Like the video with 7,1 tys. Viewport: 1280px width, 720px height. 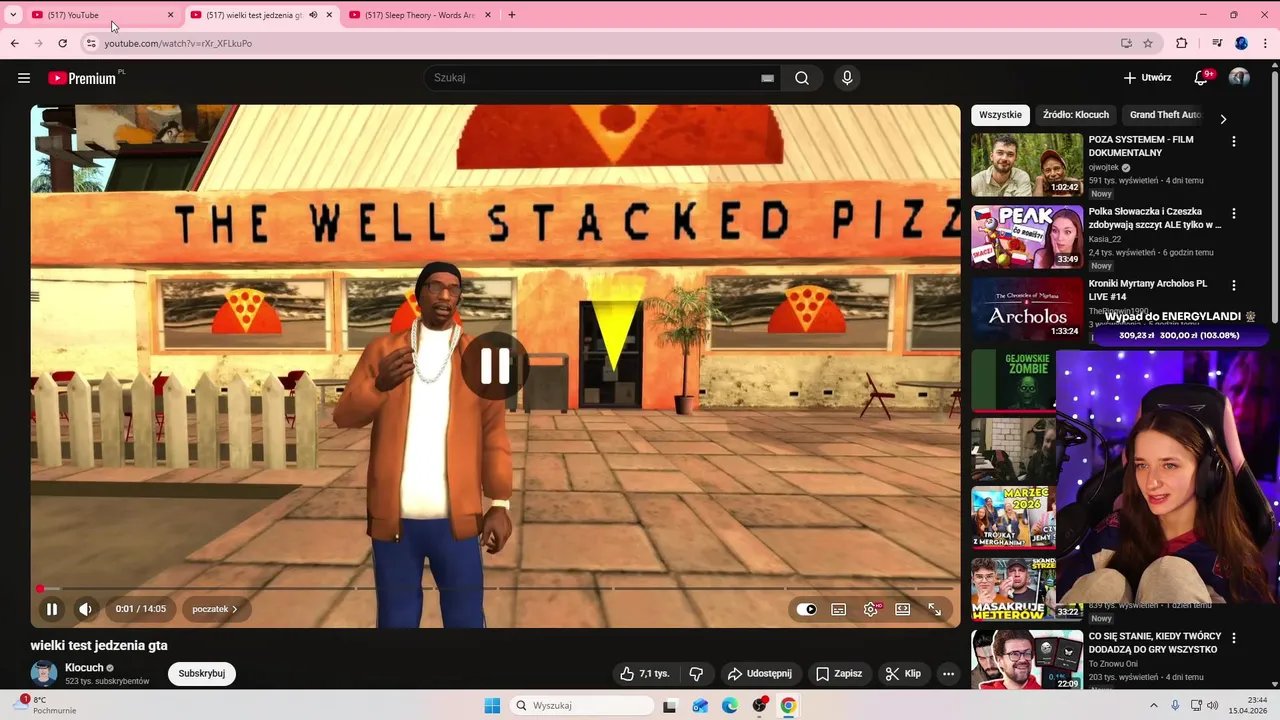645,674
